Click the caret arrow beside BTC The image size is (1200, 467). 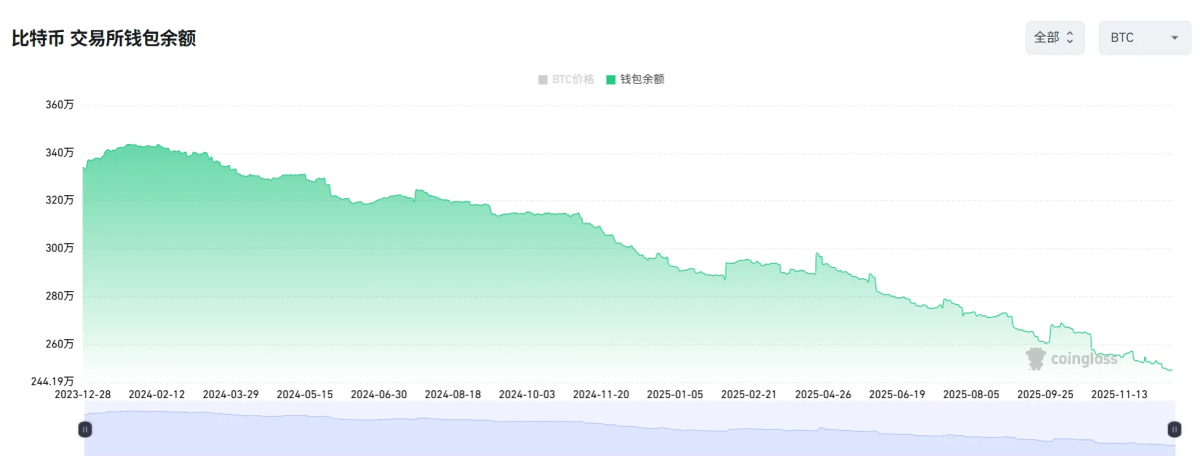1174,38
